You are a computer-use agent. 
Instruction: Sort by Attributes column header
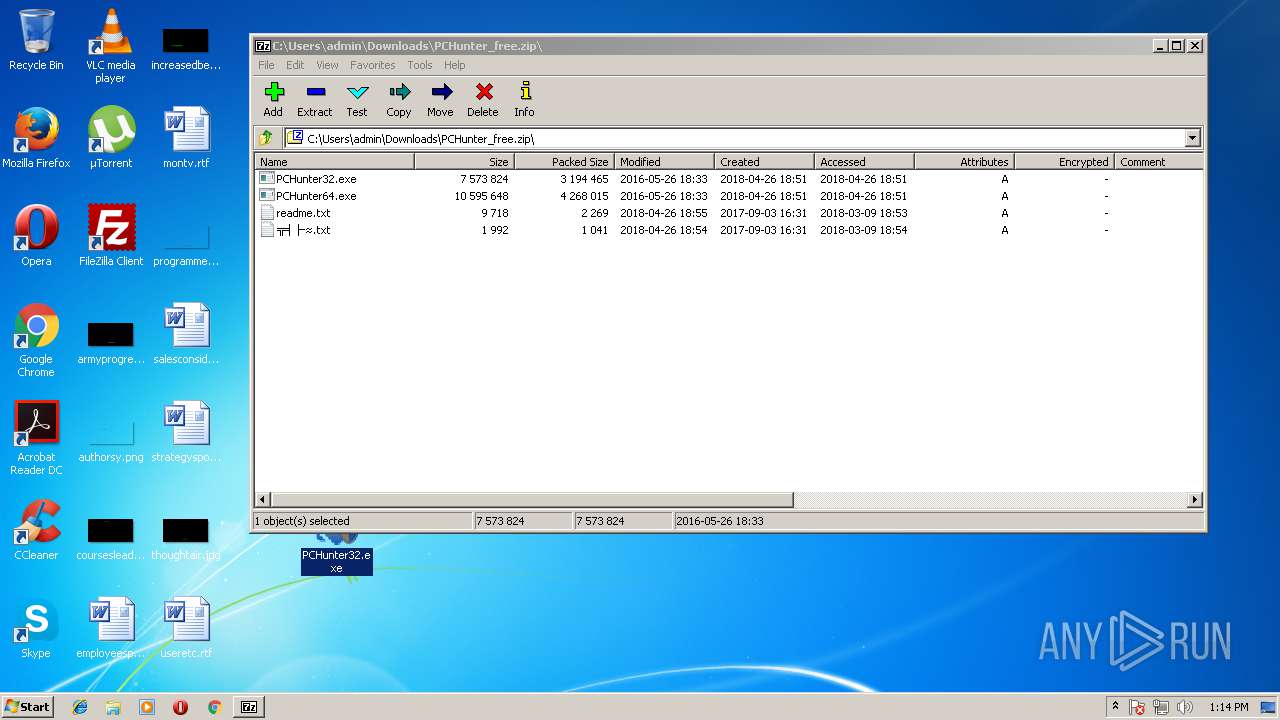click(x=964, y=161)
